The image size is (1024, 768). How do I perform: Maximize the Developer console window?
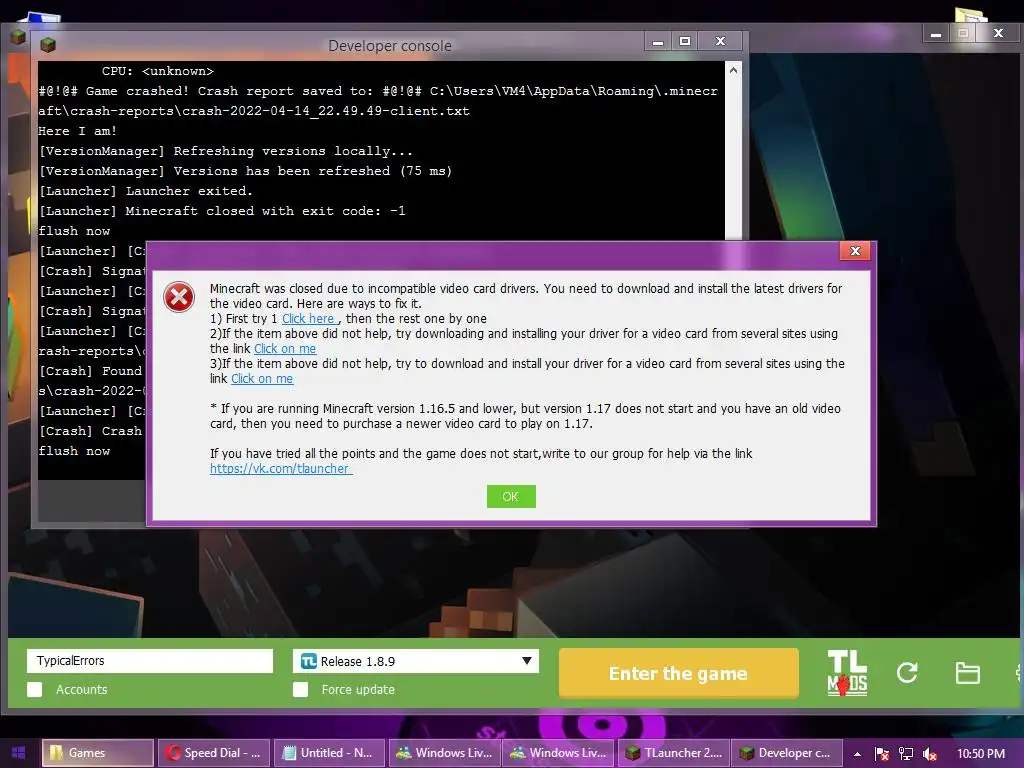pyautogui.click(x=684, y=42)
